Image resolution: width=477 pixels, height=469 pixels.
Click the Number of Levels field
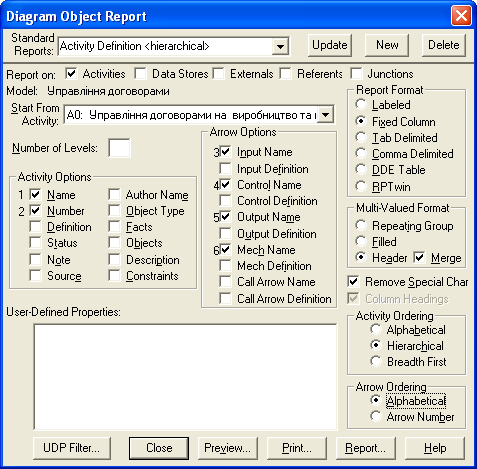click(119, 148)
